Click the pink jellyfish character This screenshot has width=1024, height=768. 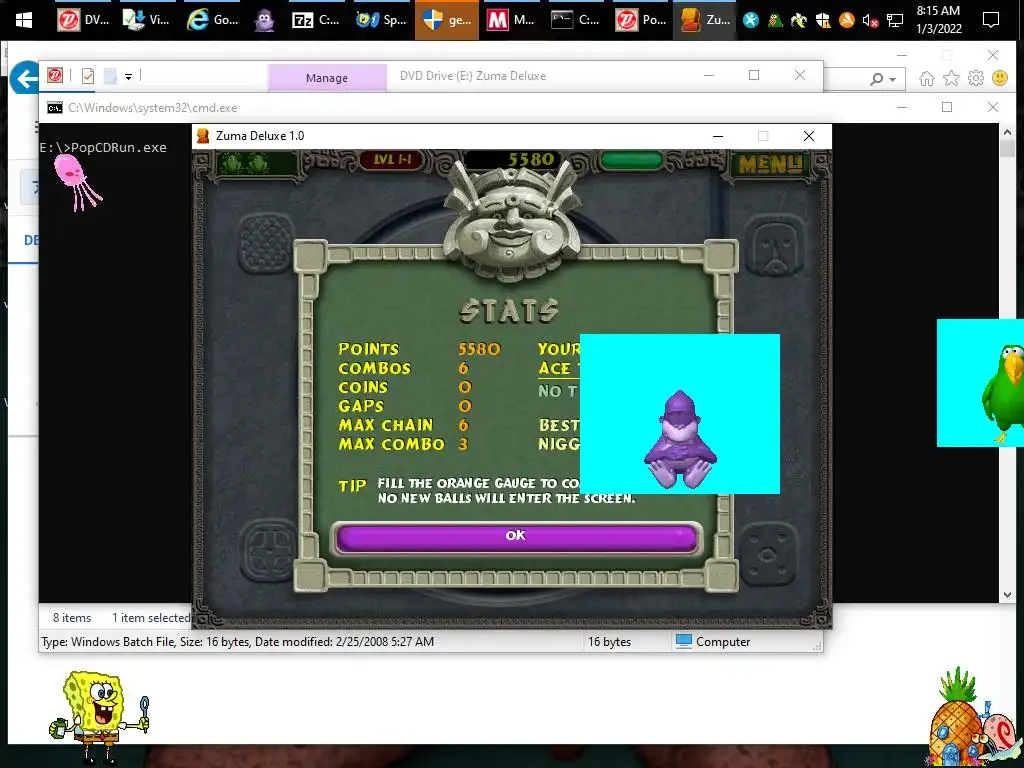tap(76, 182)
